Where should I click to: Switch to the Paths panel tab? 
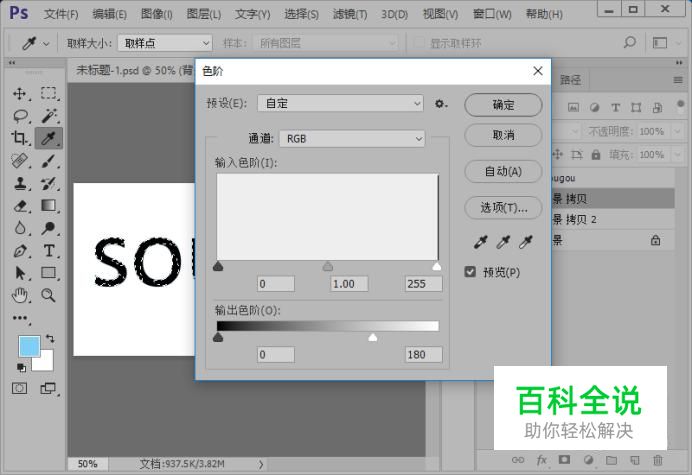(571, 80)
